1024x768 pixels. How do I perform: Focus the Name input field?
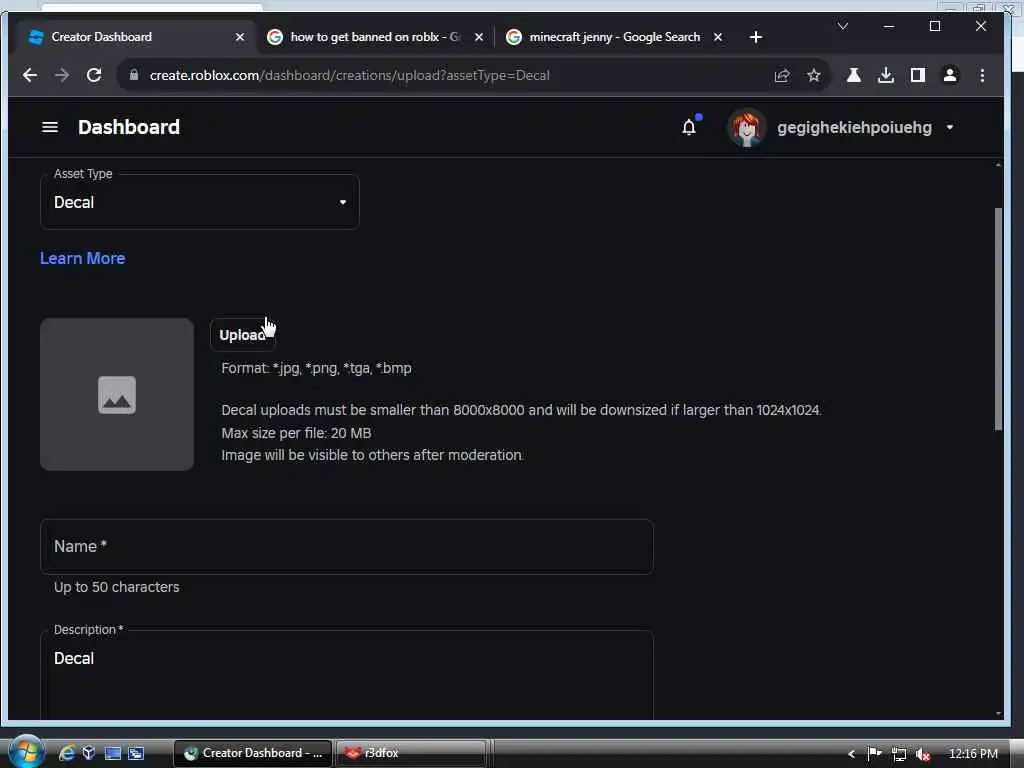tap(347, 547)
